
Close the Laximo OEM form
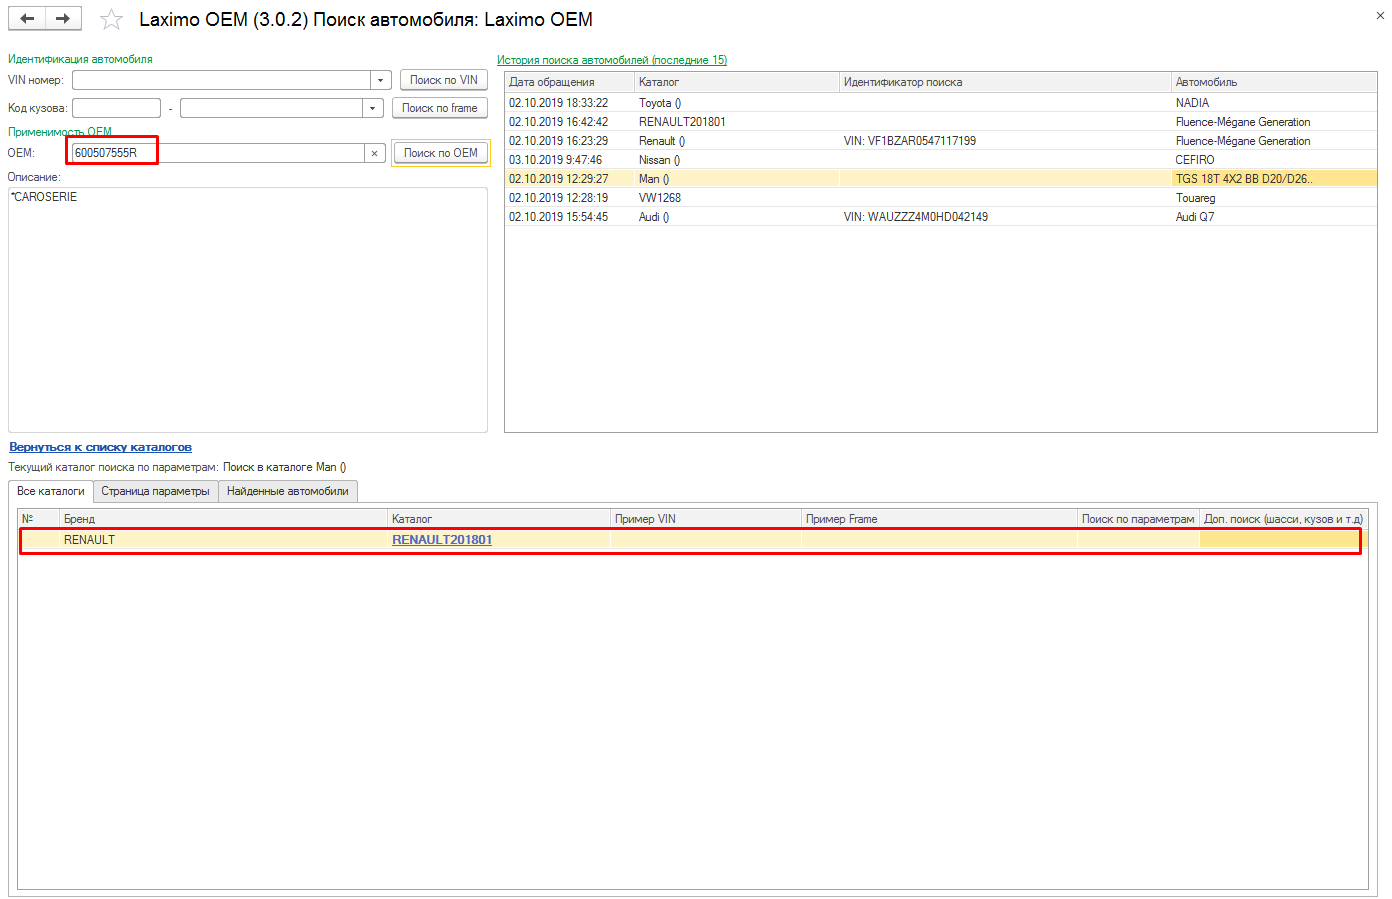coord(1380,15)
